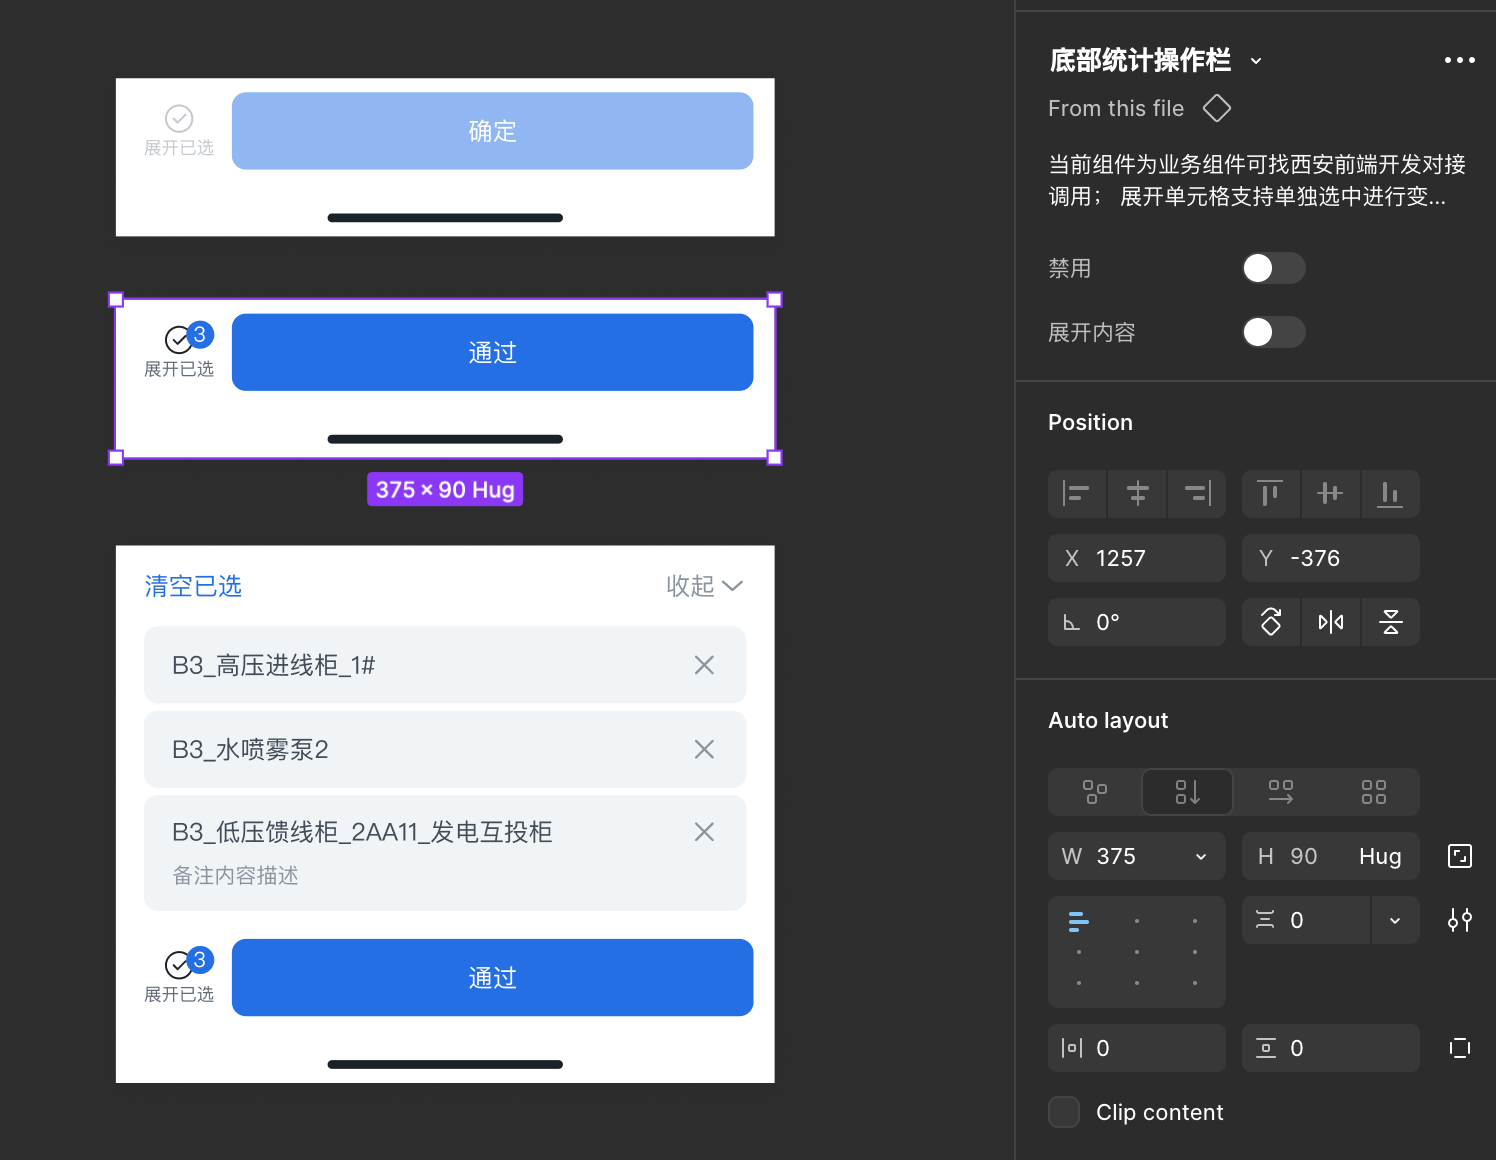Click align horizontal centers icon
The height and width of the screenshot is (1160, 1496).
click(x=1137, y=493)
